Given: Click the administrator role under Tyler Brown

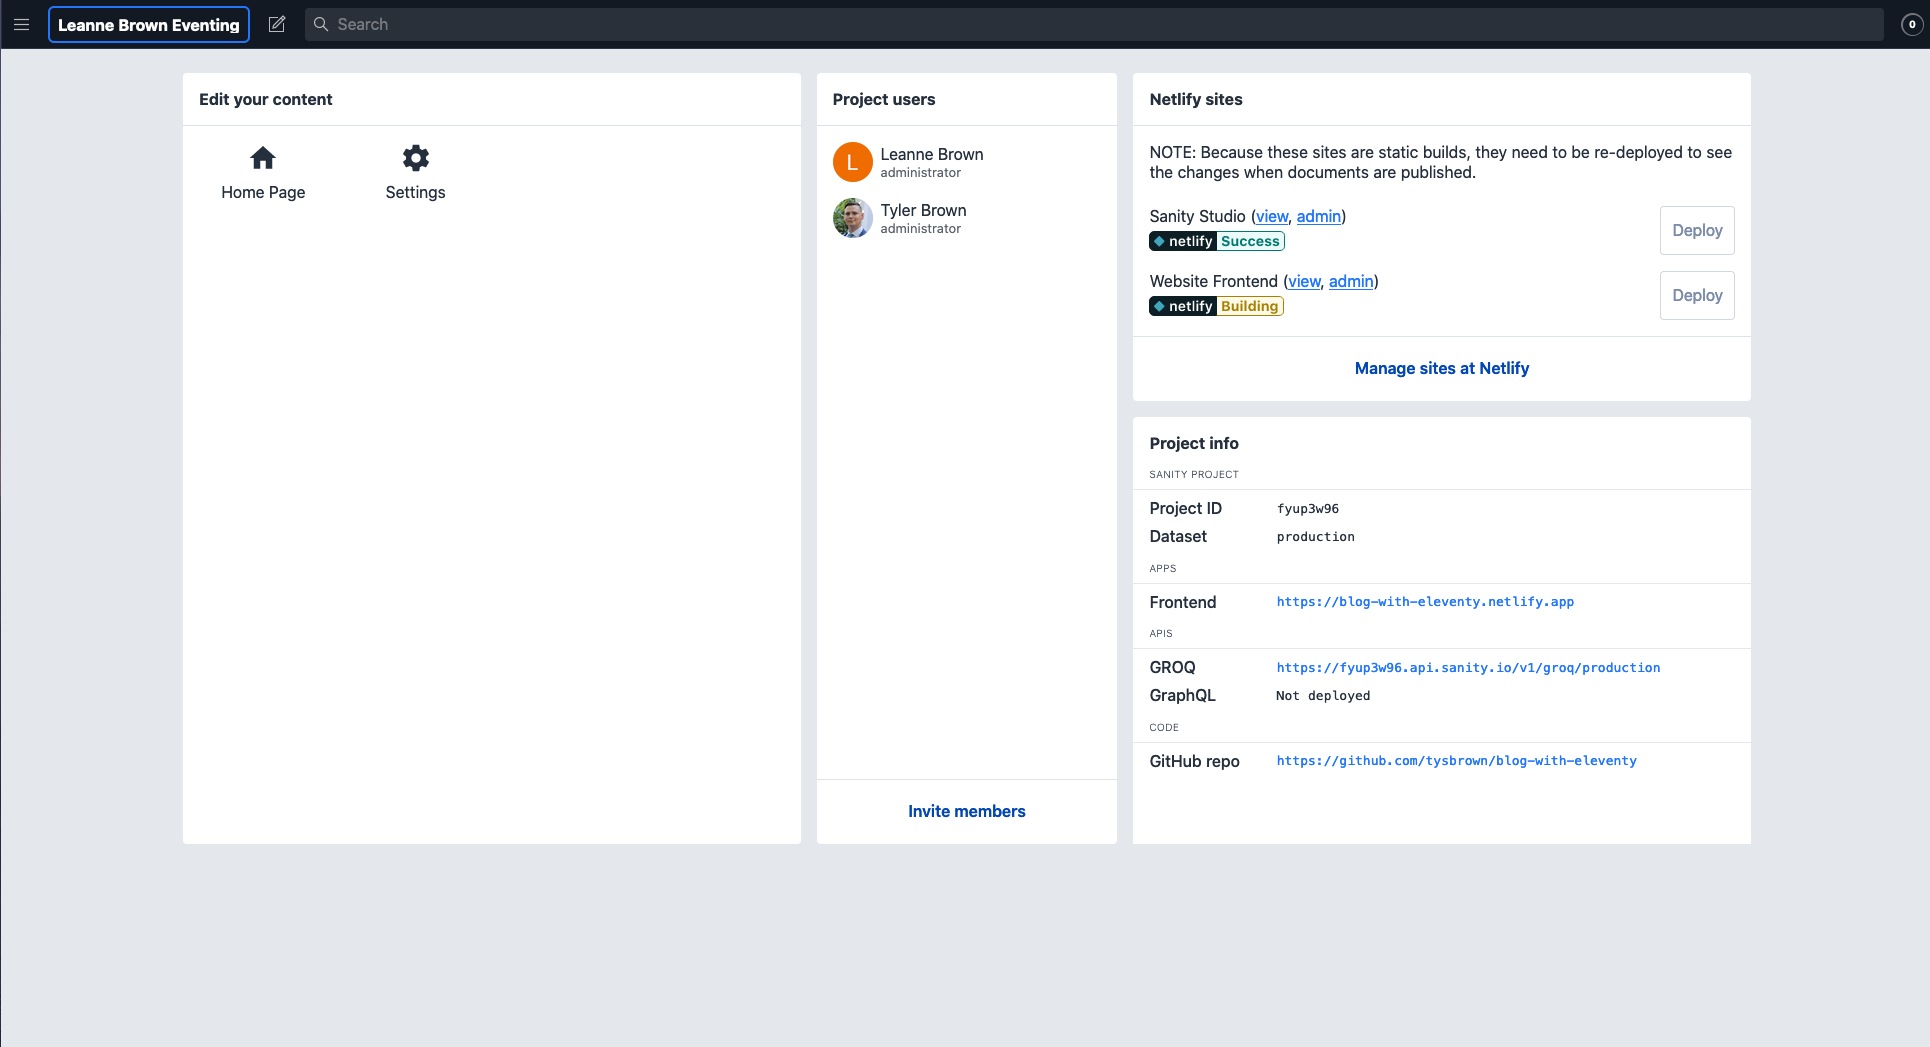Looking at the screenshot, I should pos(921,229).
